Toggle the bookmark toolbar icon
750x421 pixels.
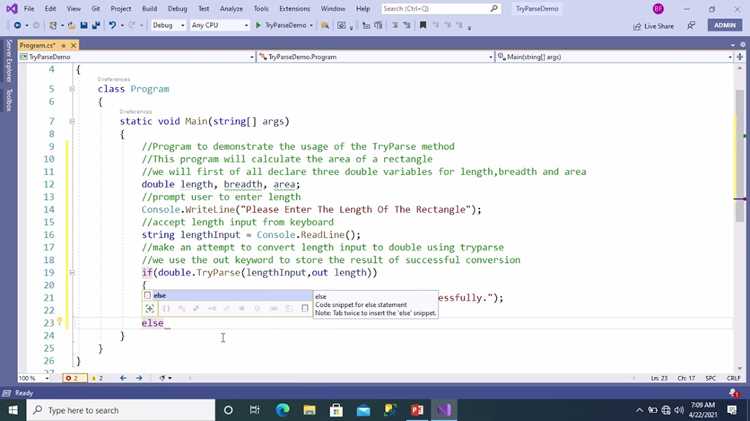423,25
